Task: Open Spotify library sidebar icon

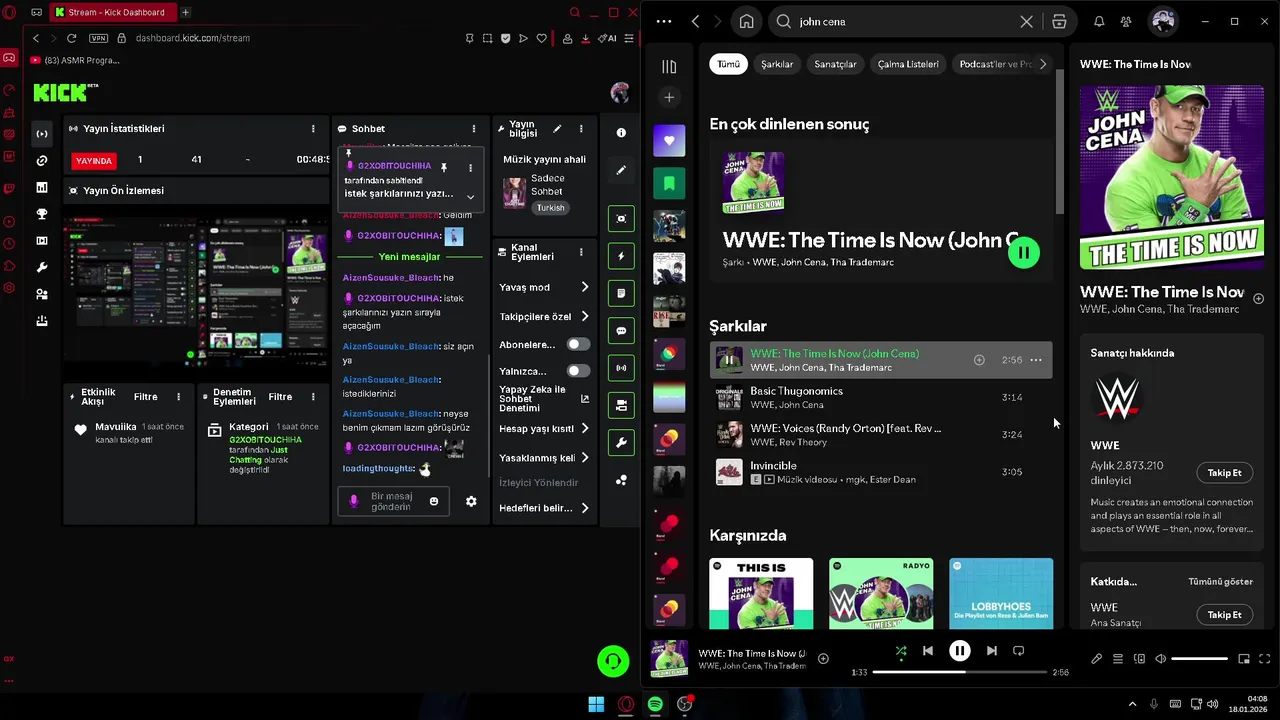Action: click(669, 66)
